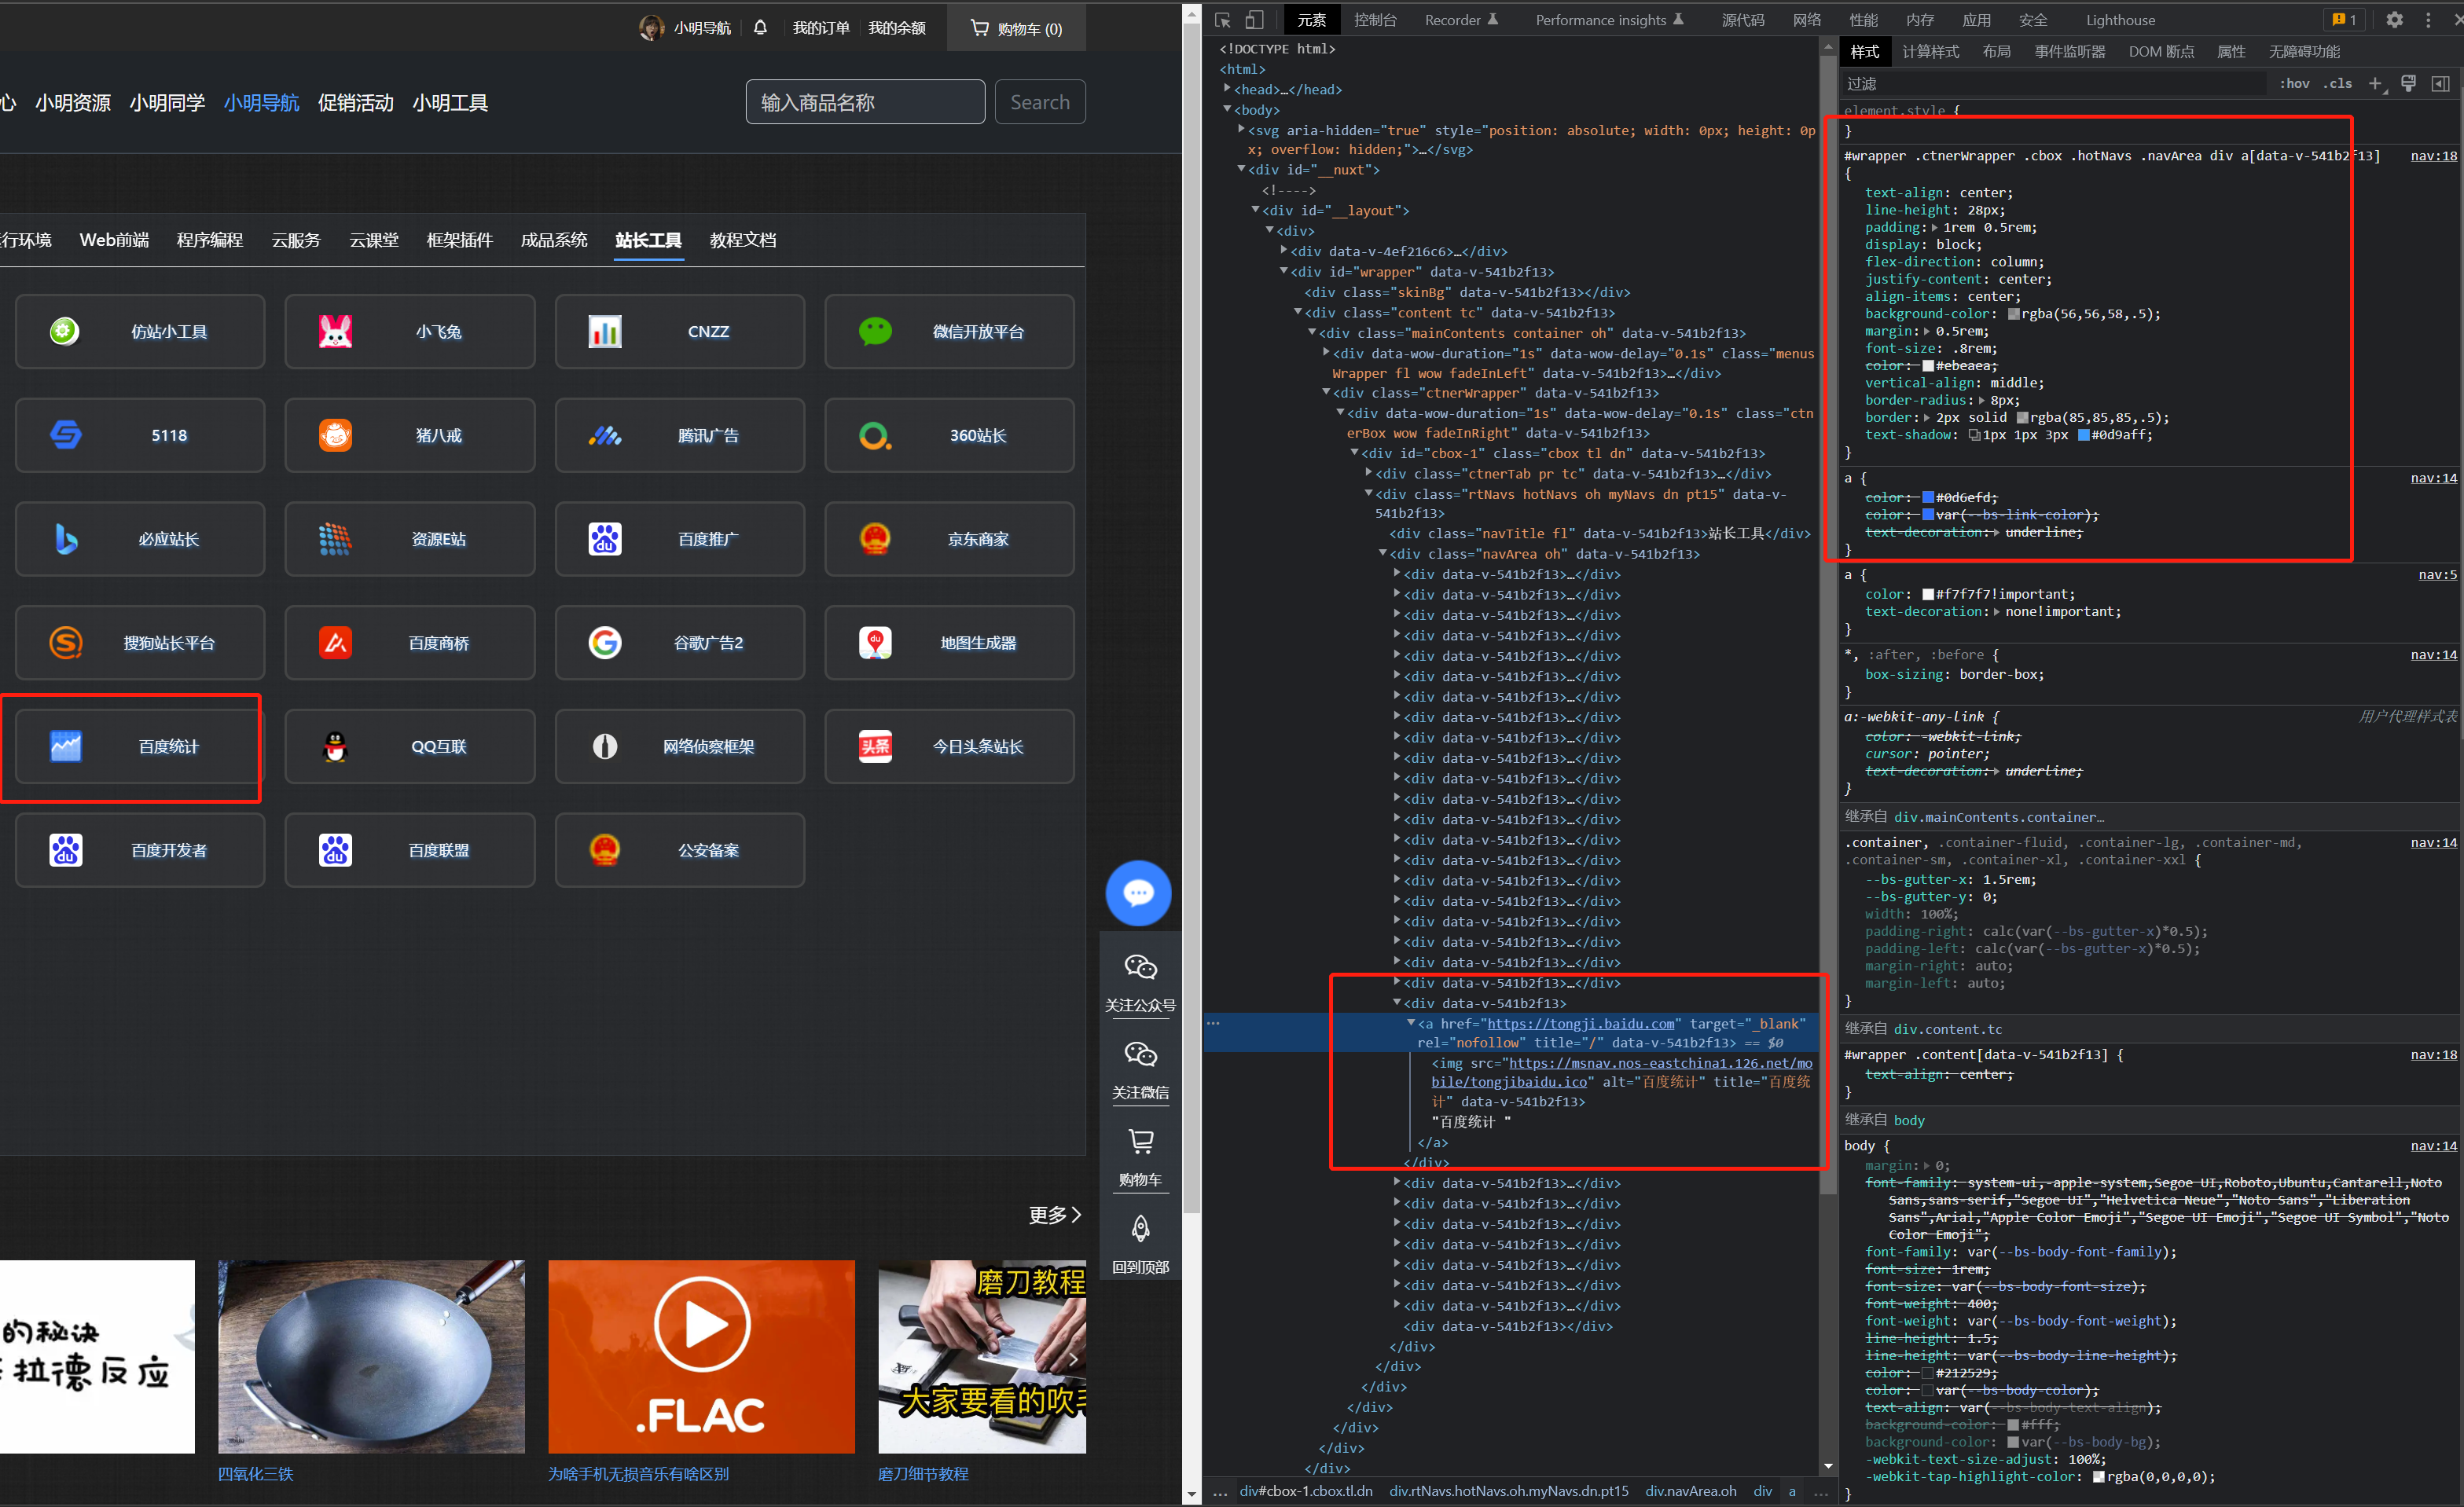The height and width of the screenshot is (1507, 2464).
Task: Collapse the tongji.baidu.com anchor node
Action: (x=1410, y=1023)
